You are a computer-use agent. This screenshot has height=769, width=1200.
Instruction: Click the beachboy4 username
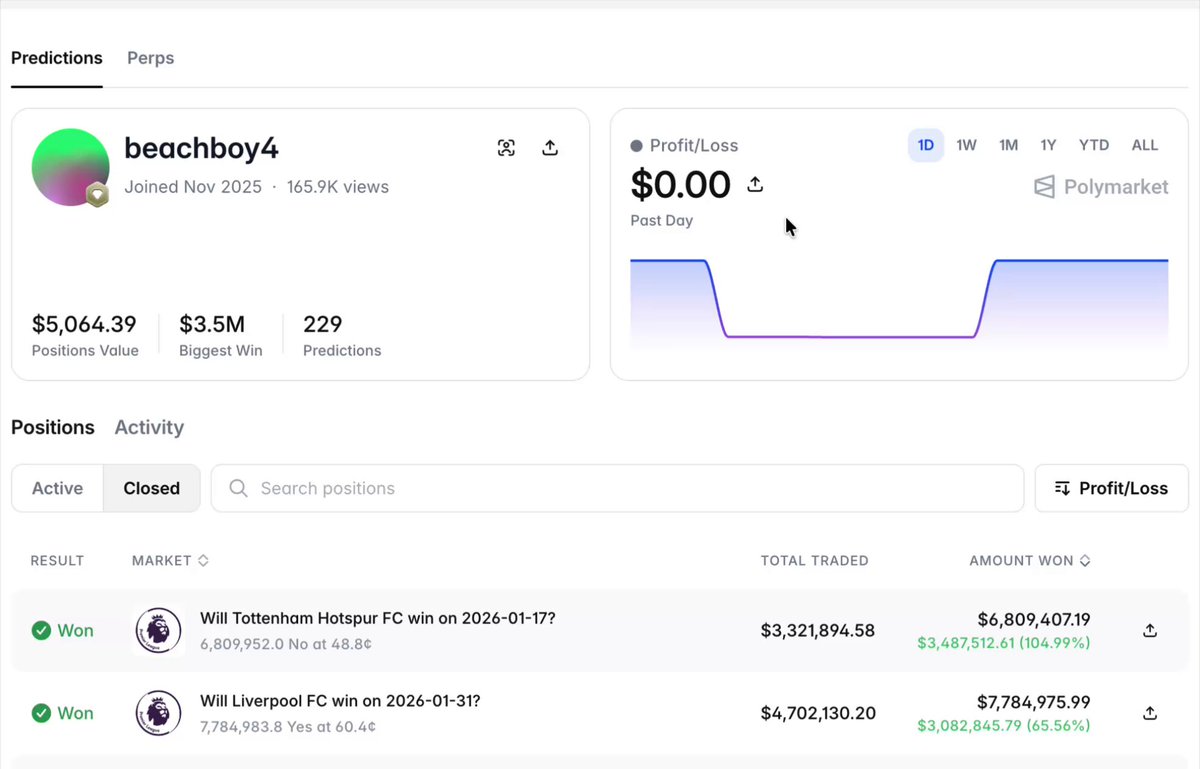click(x=201, y=148)
